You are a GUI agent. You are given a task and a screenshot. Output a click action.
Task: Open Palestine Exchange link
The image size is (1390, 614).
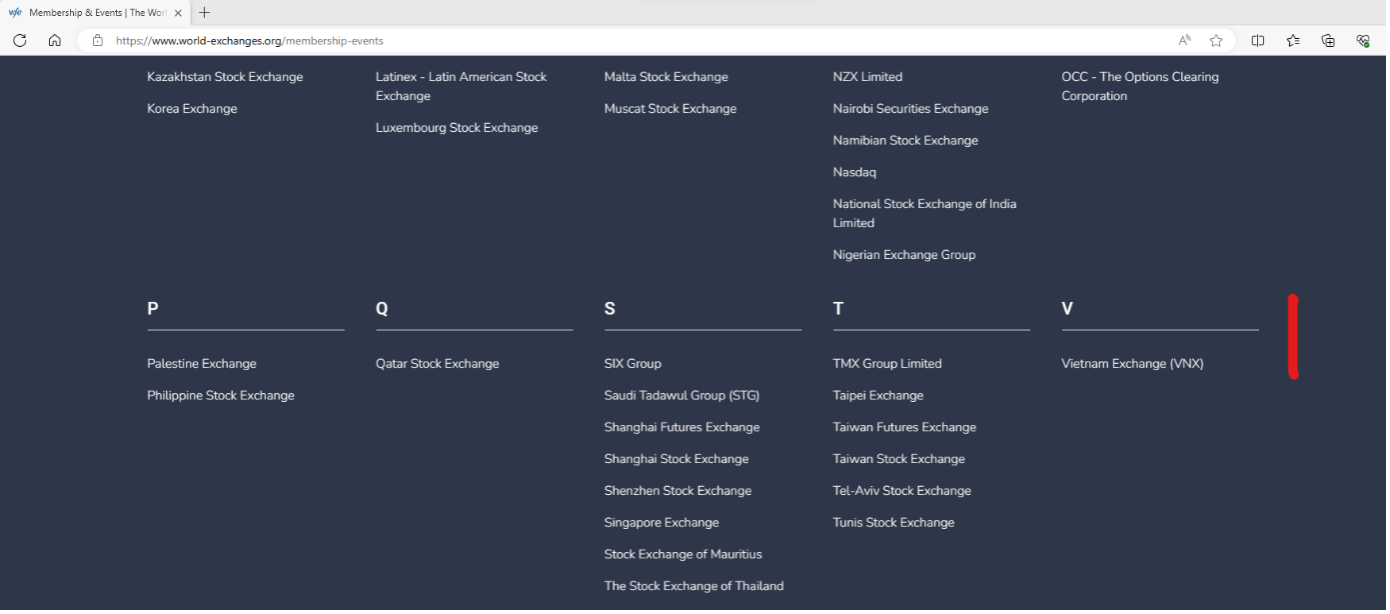point(202,364)
